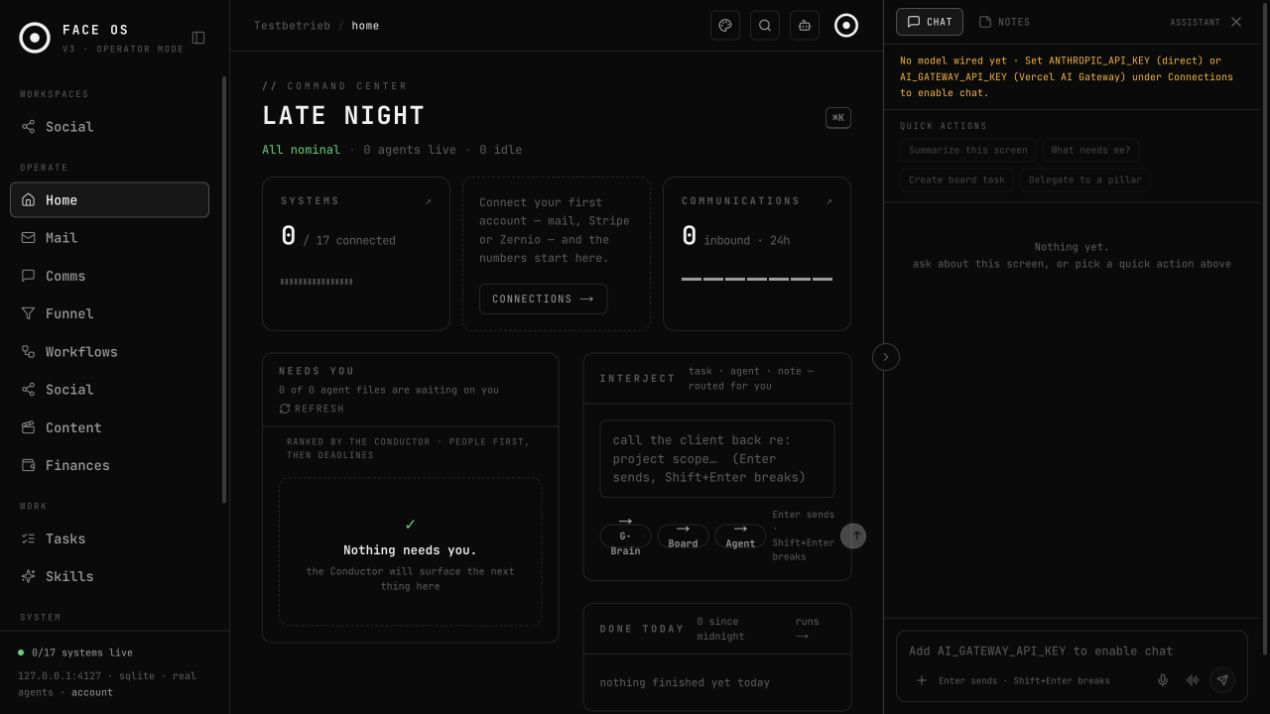1270x714 pixels.
Task: Focus the interject text box
Action: point(717,459)
